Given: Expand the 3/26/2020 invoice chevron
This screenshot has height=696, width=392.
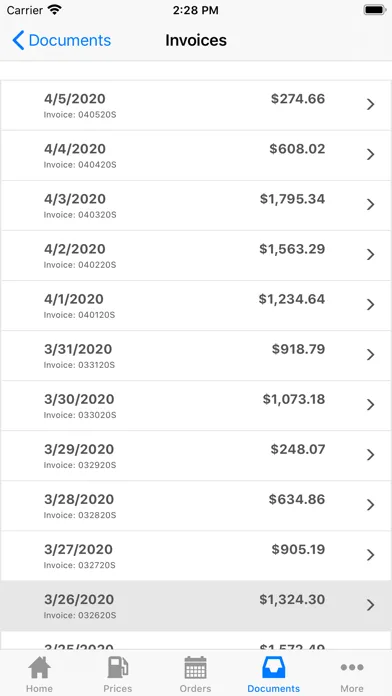Looking at the screenshot, I should tap(370, 605).
